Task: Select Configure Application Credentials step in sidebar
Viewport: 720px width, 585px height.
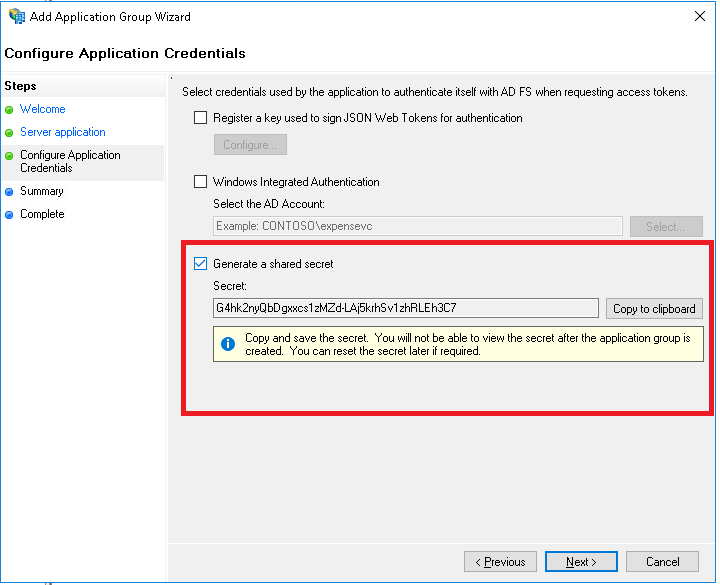Action: [x=70, y=161]
